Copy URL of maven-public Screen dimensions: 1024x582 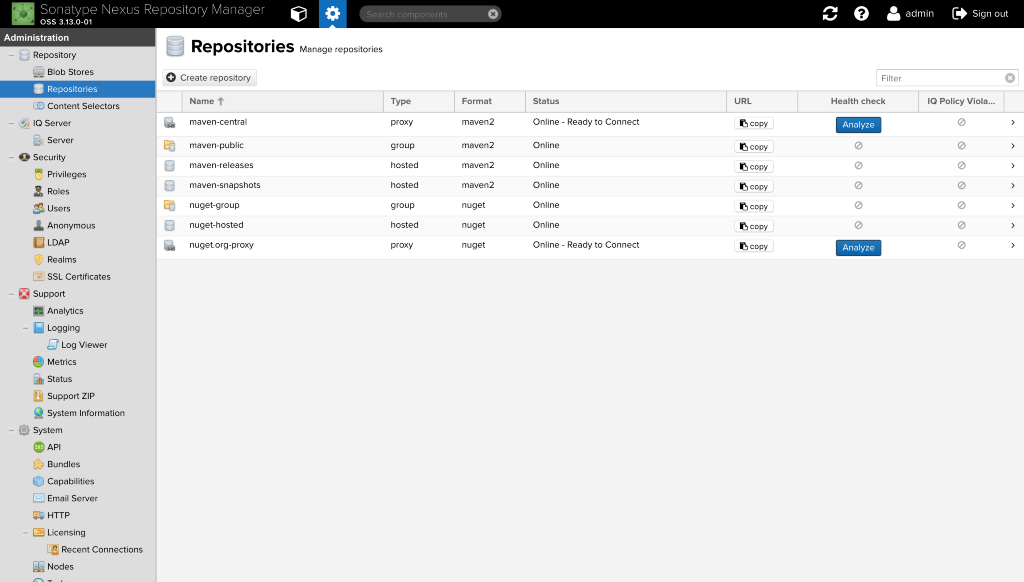pyautogui.click(x=754, y=147)
